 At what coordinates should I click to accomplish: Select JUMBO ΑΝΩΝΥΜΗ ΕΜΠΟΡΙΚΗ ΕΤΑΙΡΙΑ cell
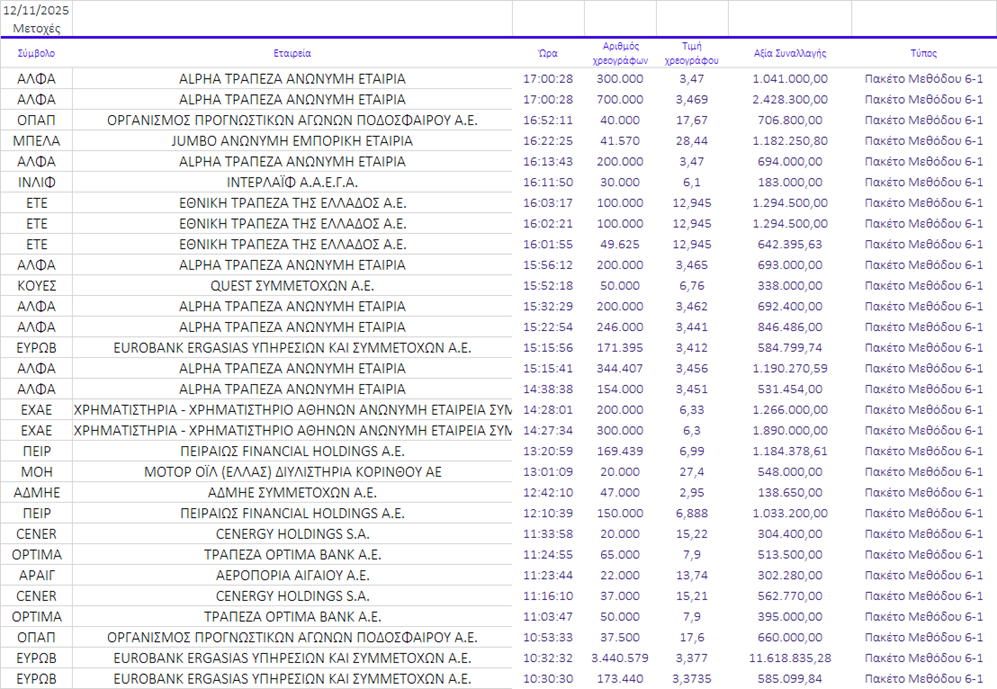[x=292, y=141]
